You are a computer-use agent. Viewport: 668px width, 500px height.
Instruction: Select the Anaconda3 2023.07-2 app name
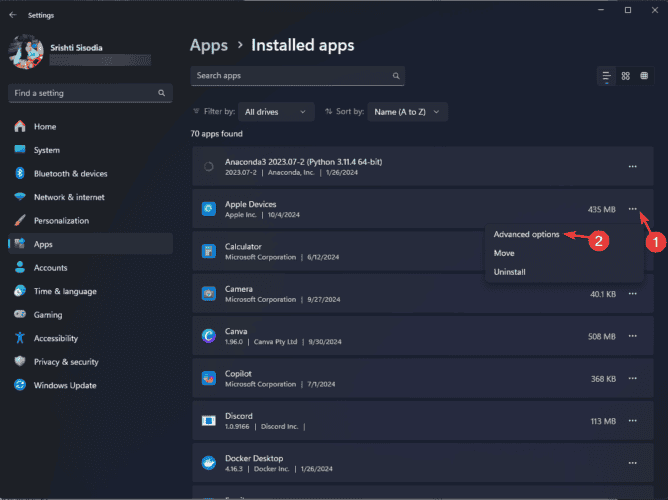(x=303, y=162)
